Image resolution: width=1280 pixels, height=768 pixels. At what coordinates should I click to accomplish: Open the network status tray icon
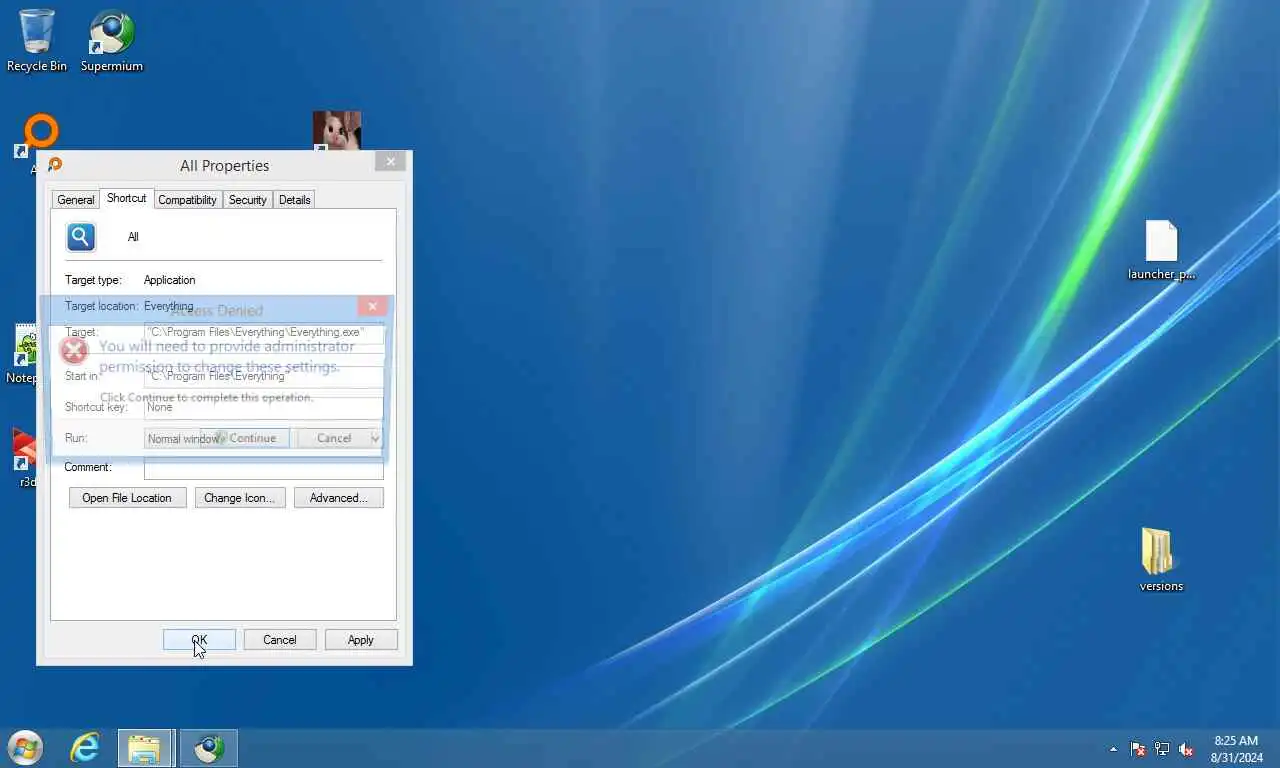pyautogui.click(x=1162, y=749)
